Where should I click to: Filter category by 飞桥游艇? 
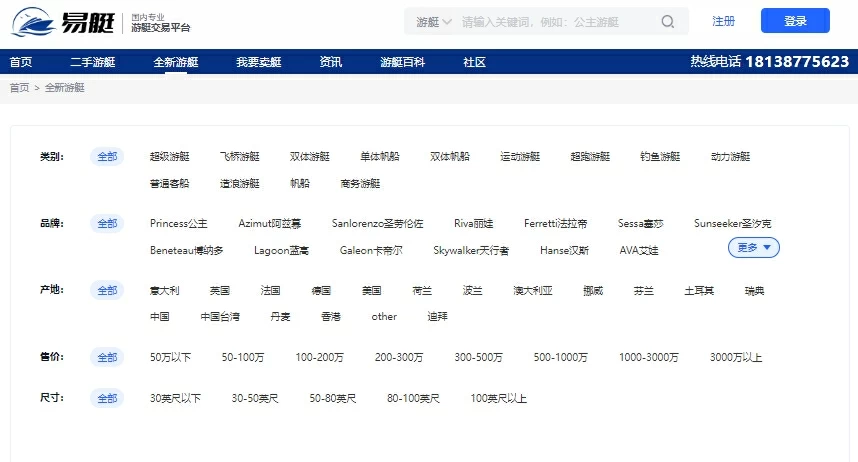240,157
